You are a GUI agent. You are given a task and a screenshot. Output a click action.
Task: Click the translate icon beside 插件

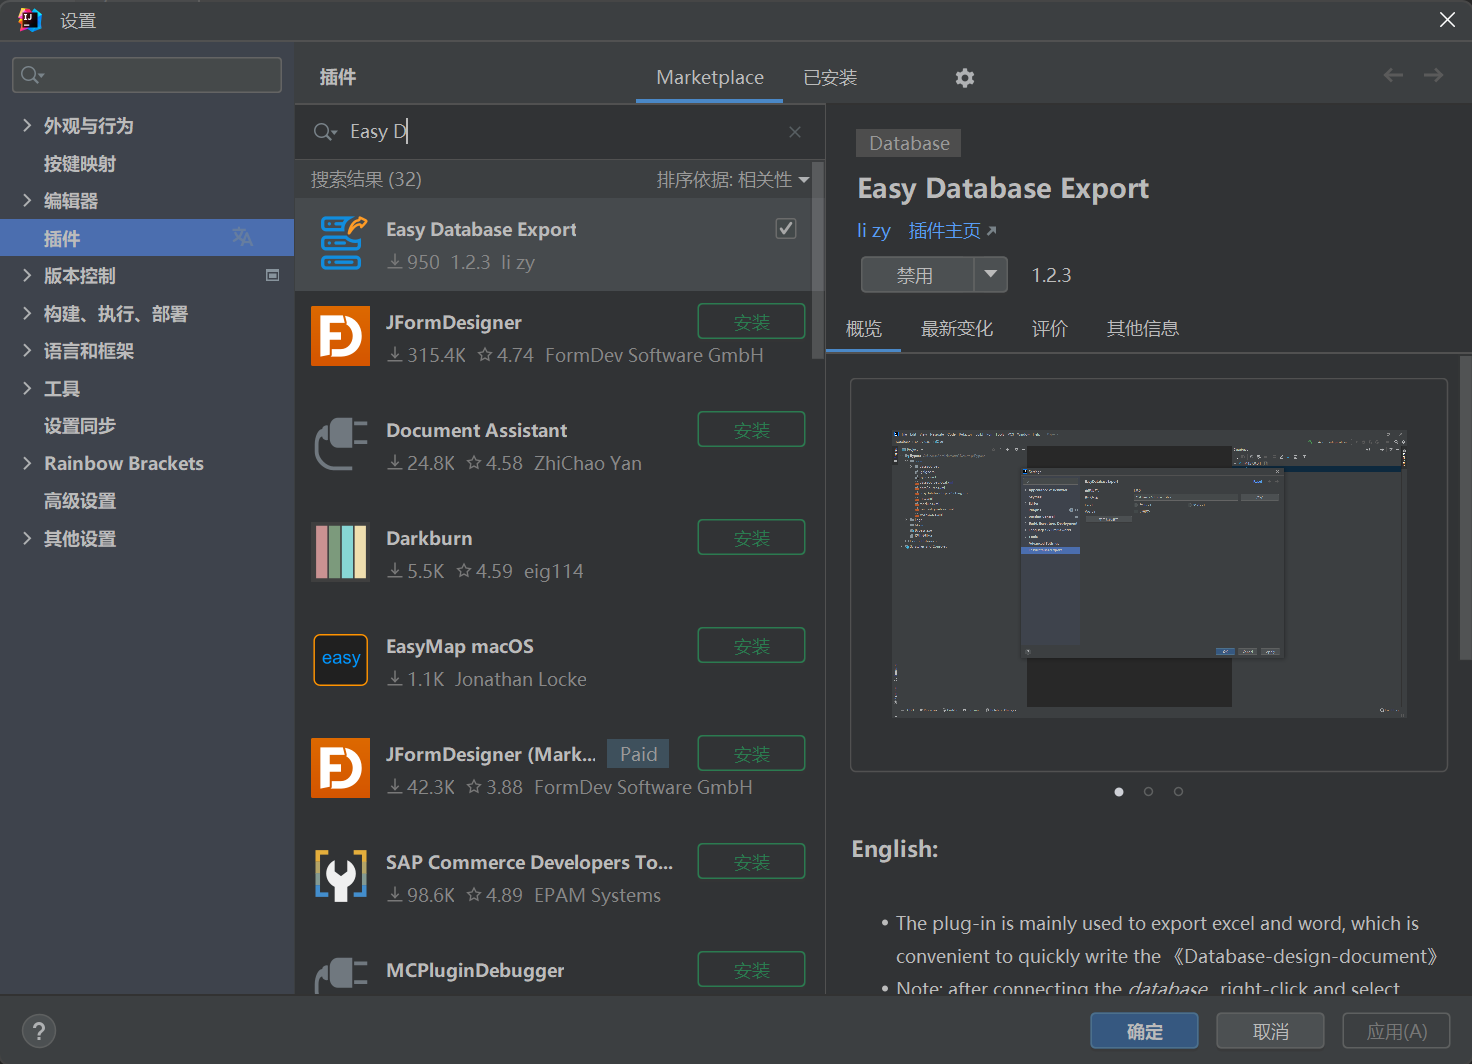point(242,237)
